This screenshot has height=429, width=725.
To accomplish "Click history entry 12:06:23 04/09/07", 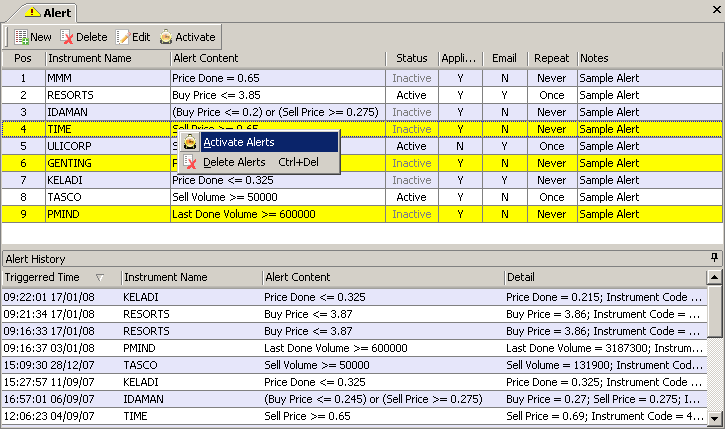I will 355,417.
